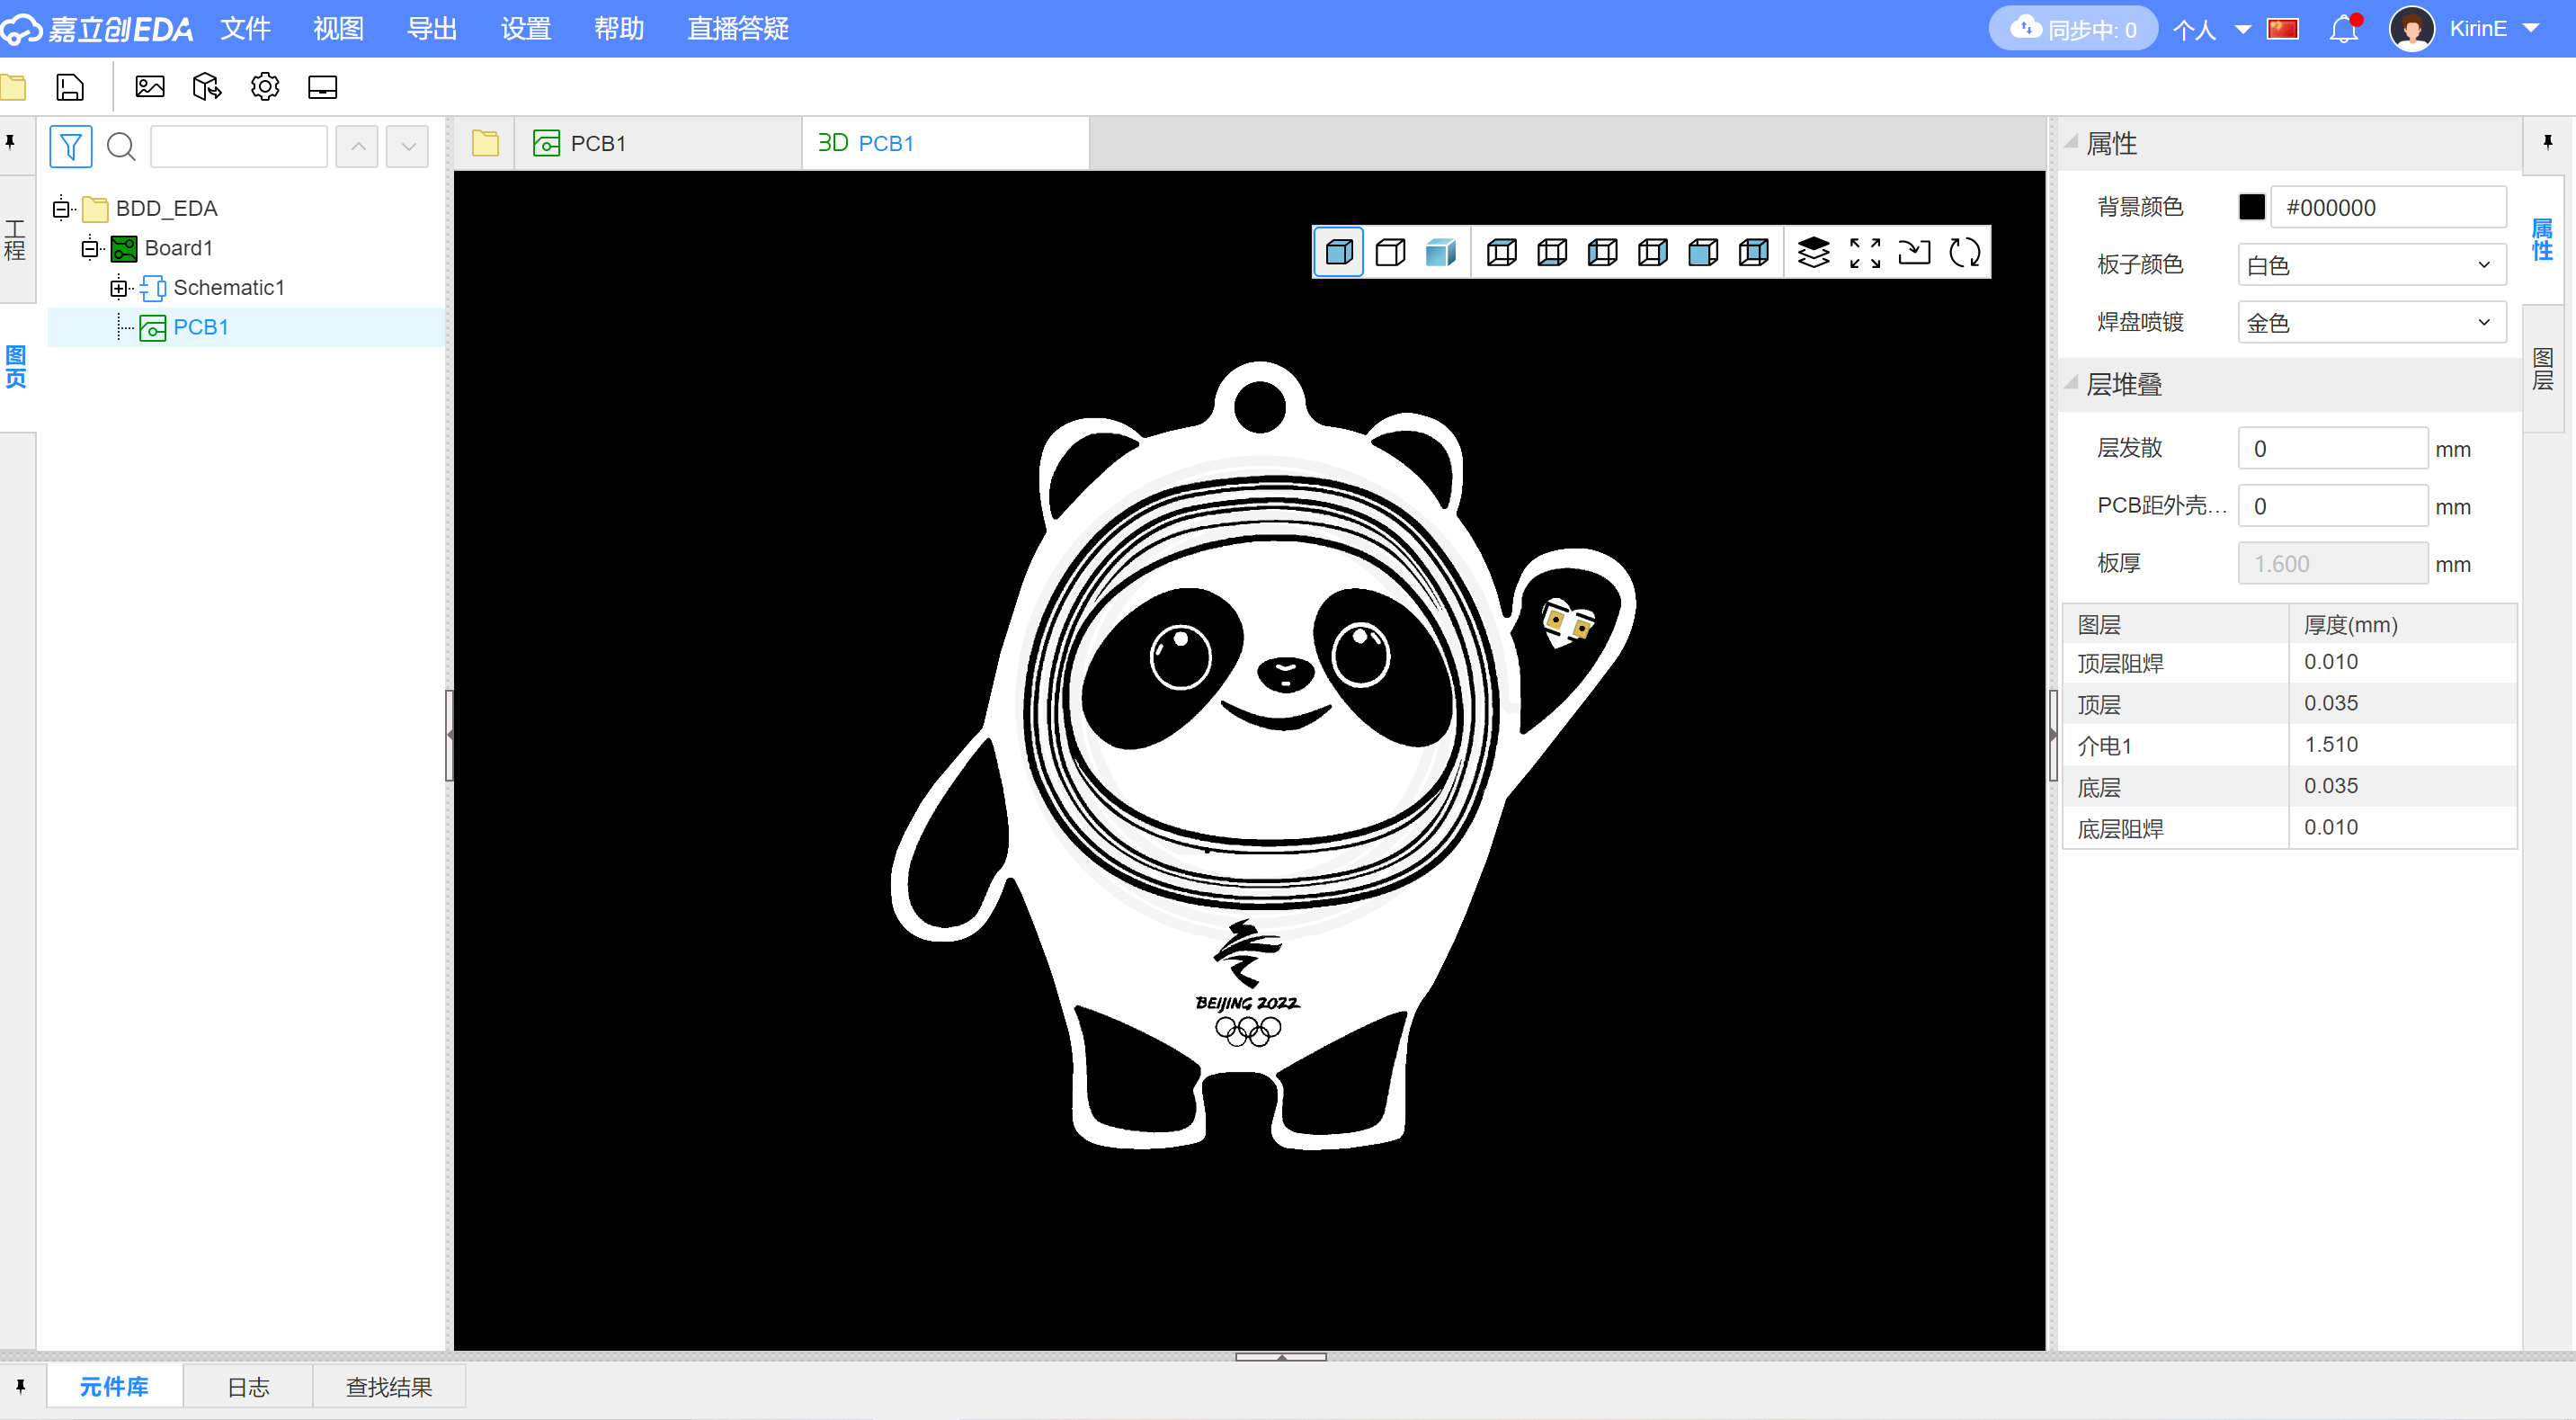
Task: Click the fit-to-screen expand arrows icon
Action: pos(1864,252)
